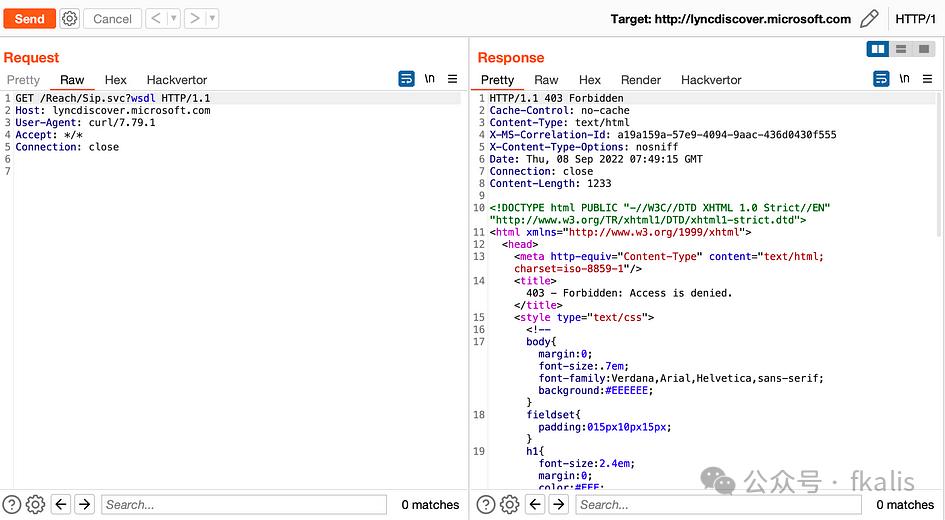Switch Request panel to Pretty tab
Screen dimensions: 945x520
point(24,80)
